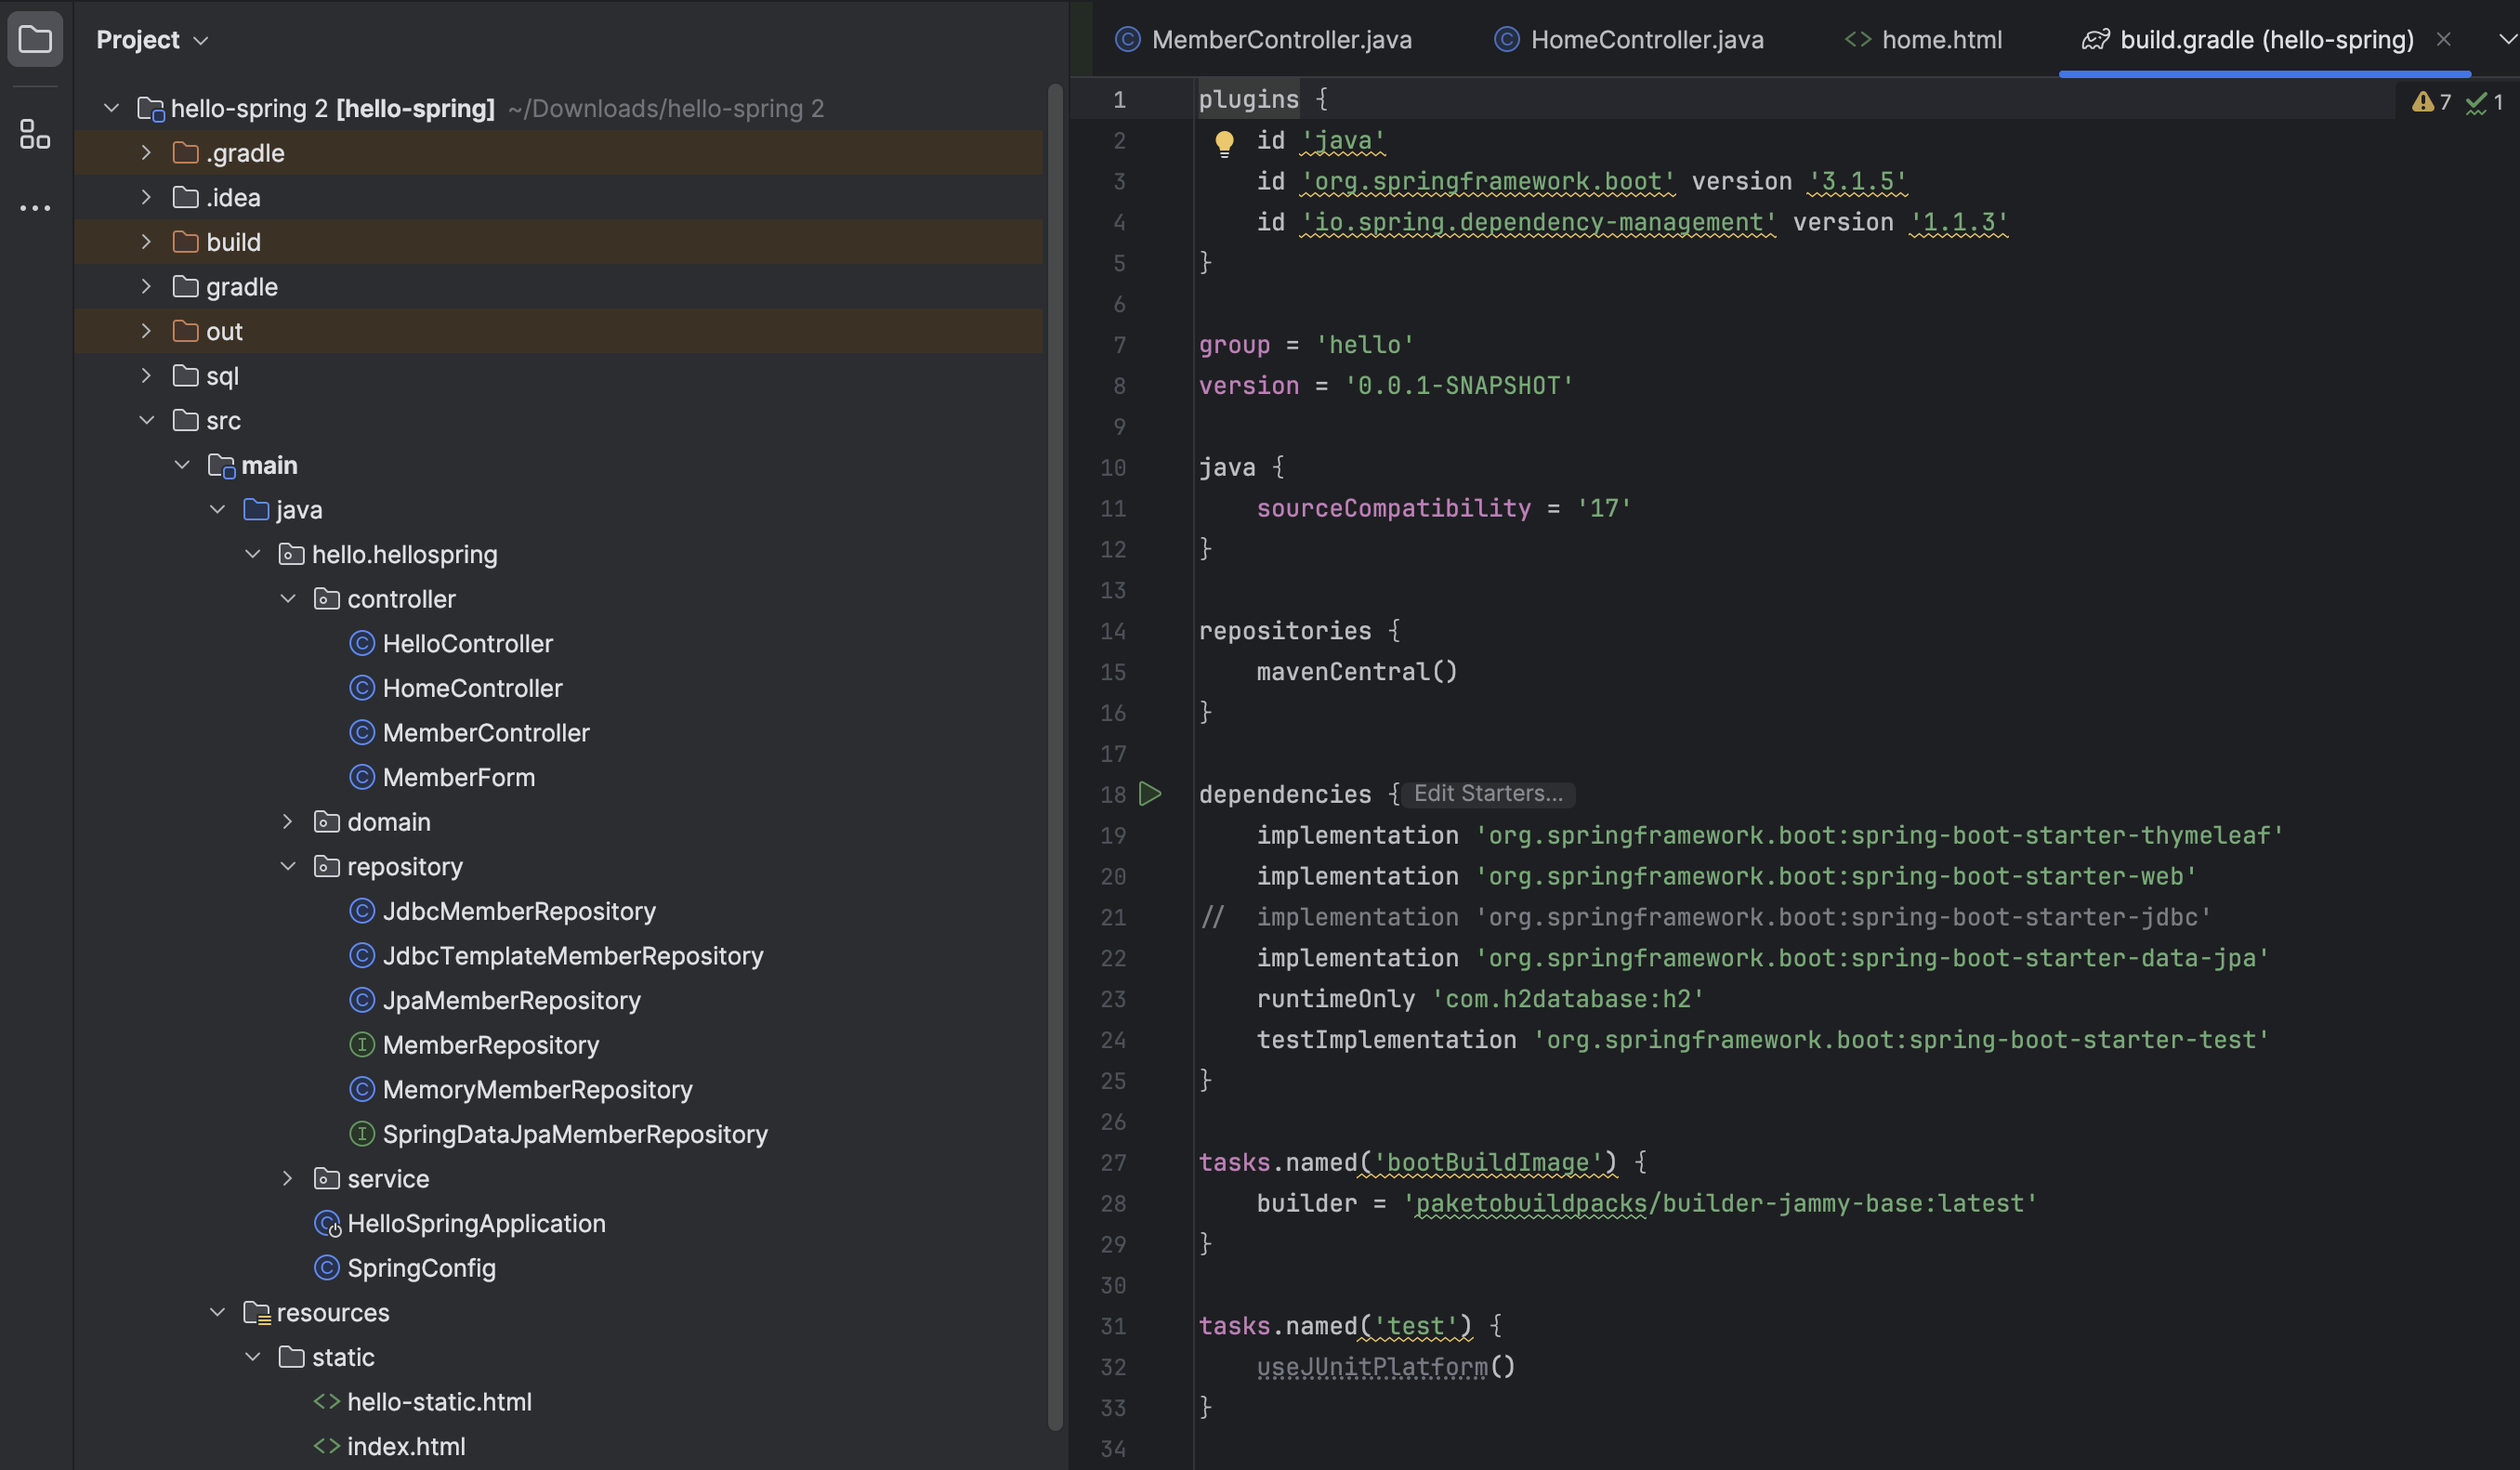
Task: Collapse the static folder
Action: pos(253,1357)
